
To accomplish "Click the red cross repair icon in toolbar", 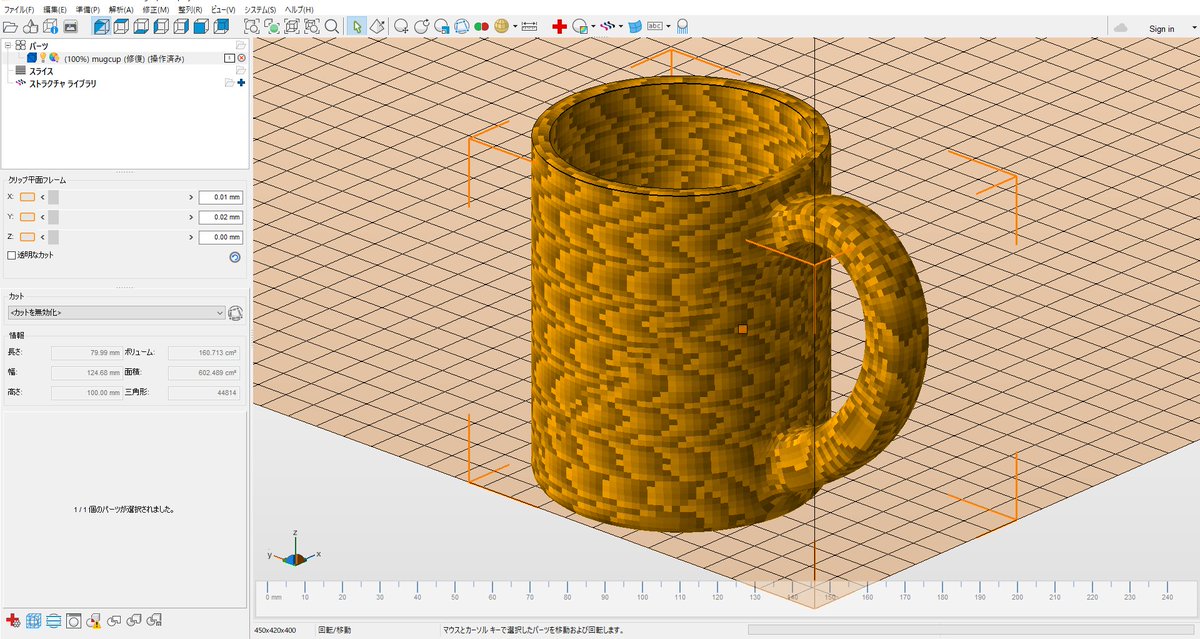I will coord(559,27).
